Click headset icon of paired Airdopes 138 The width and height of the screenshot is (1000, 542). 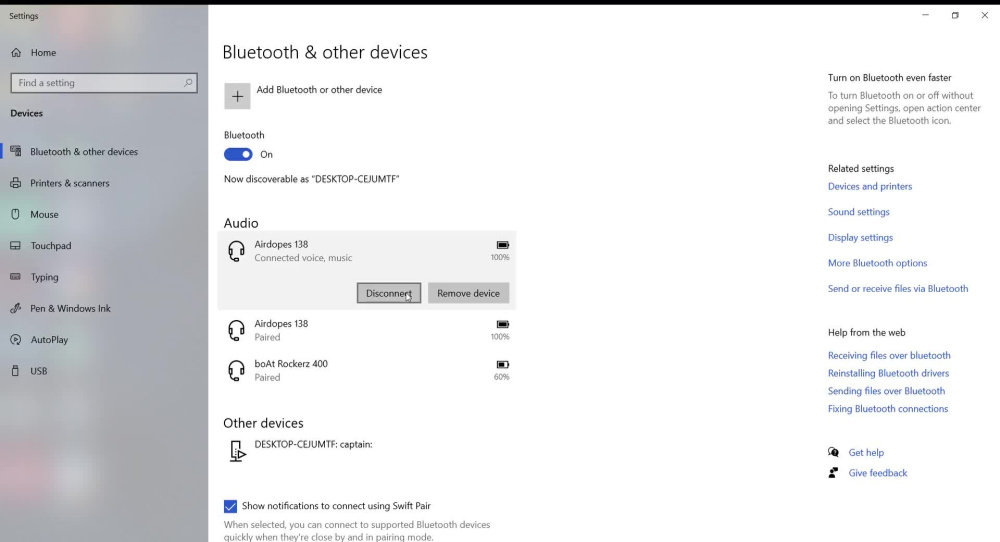(x=237, y=330)
